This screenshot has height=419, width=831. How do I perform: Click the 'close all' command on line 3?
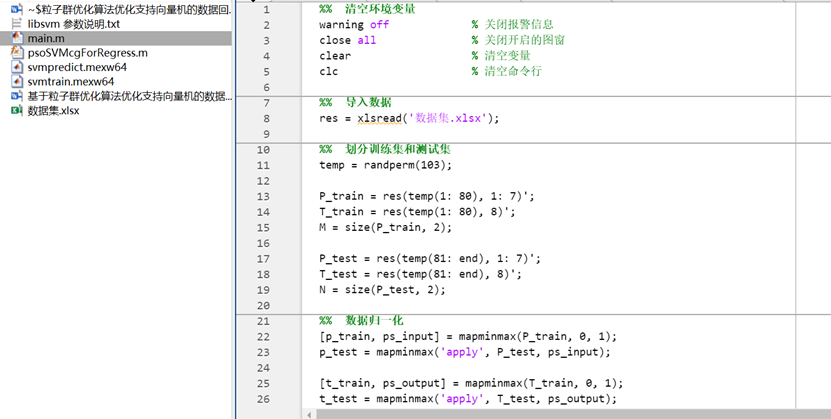click(348, 40)
